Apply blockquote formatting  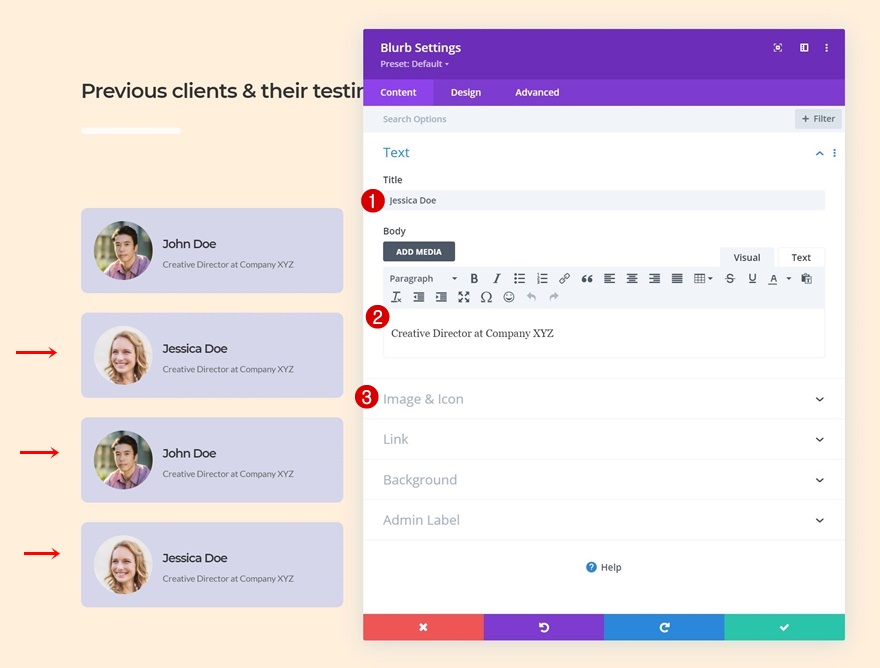pyautogui.click(x=587, y=278)
